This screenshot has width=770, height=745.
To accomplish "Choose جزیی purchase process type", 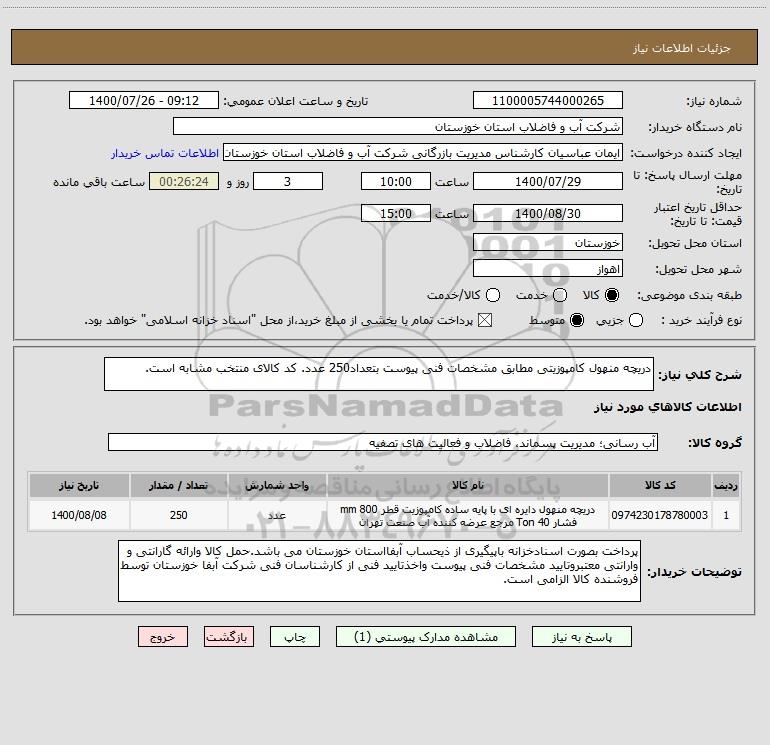I will (636, 321).
